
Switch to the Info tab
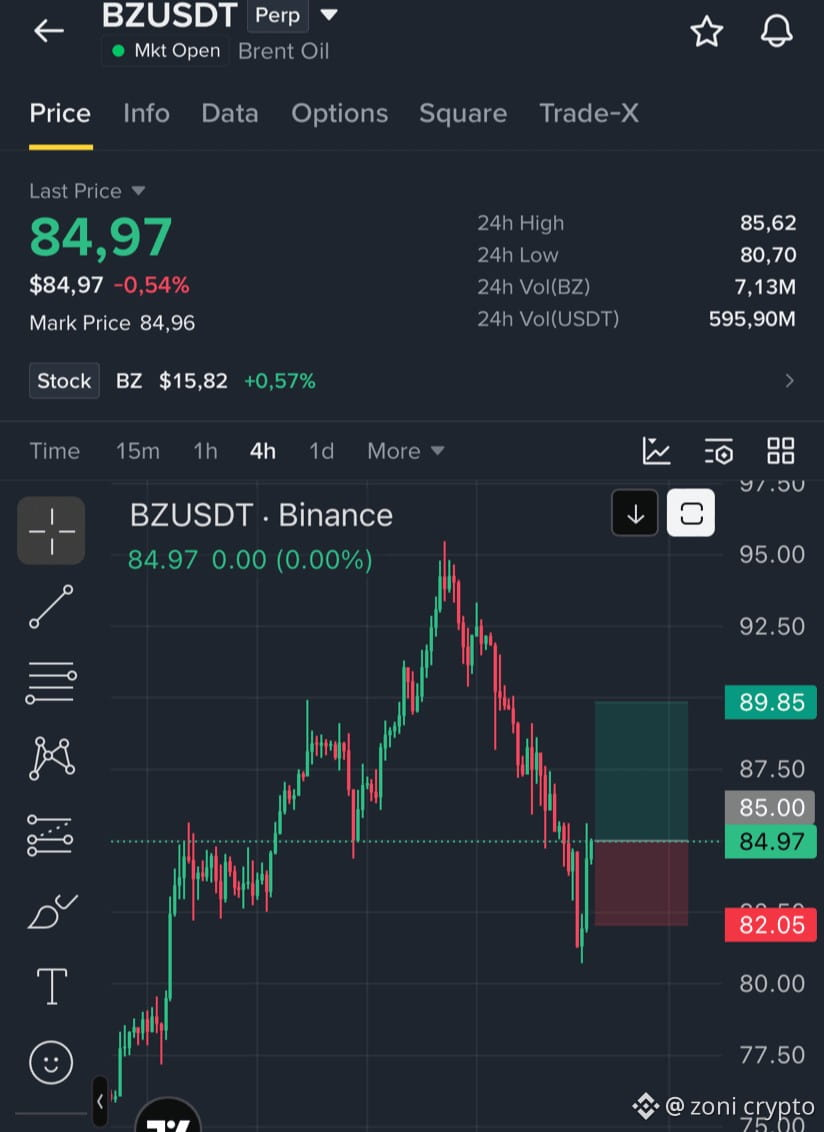[x=146, y=113]
